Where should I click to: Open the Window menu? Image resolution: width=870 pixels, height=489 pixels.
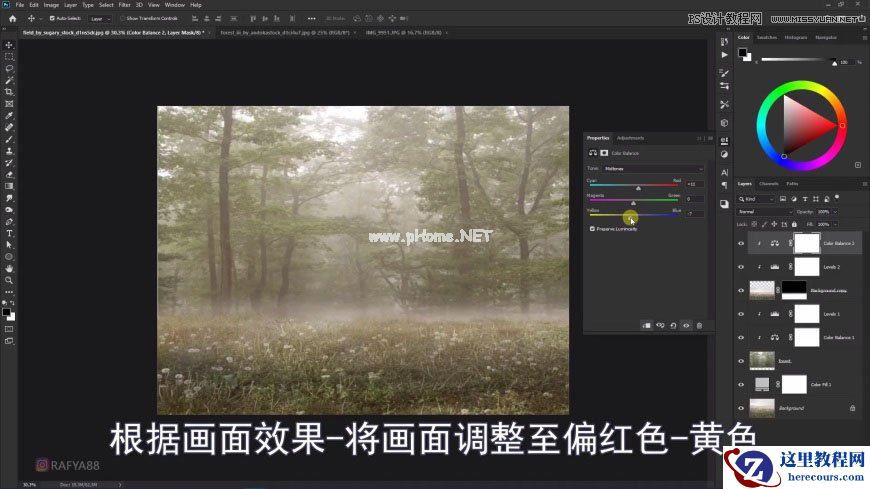[175, 4]
